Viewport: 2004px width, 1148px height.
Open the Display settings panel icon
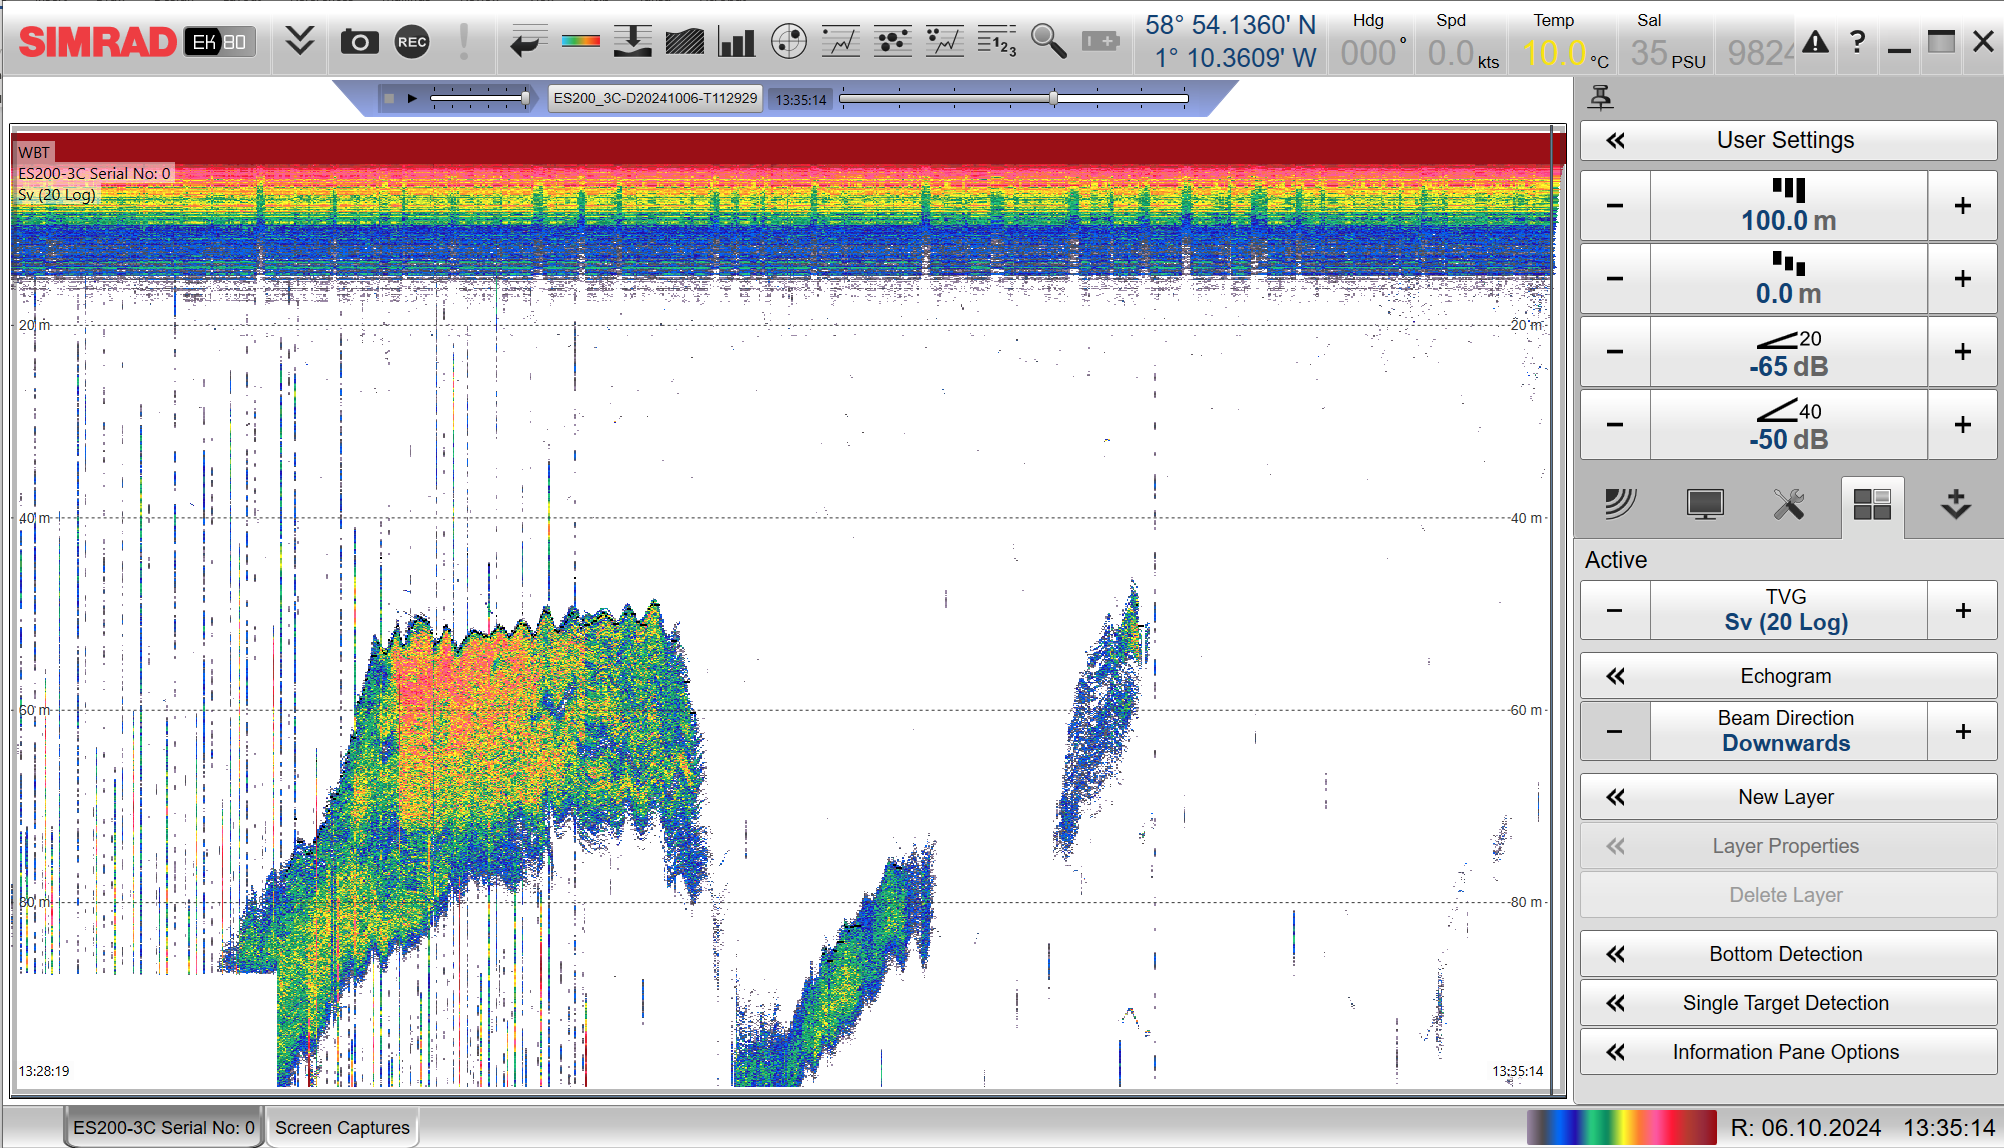pyautogui.click(x=1705, y=505)
